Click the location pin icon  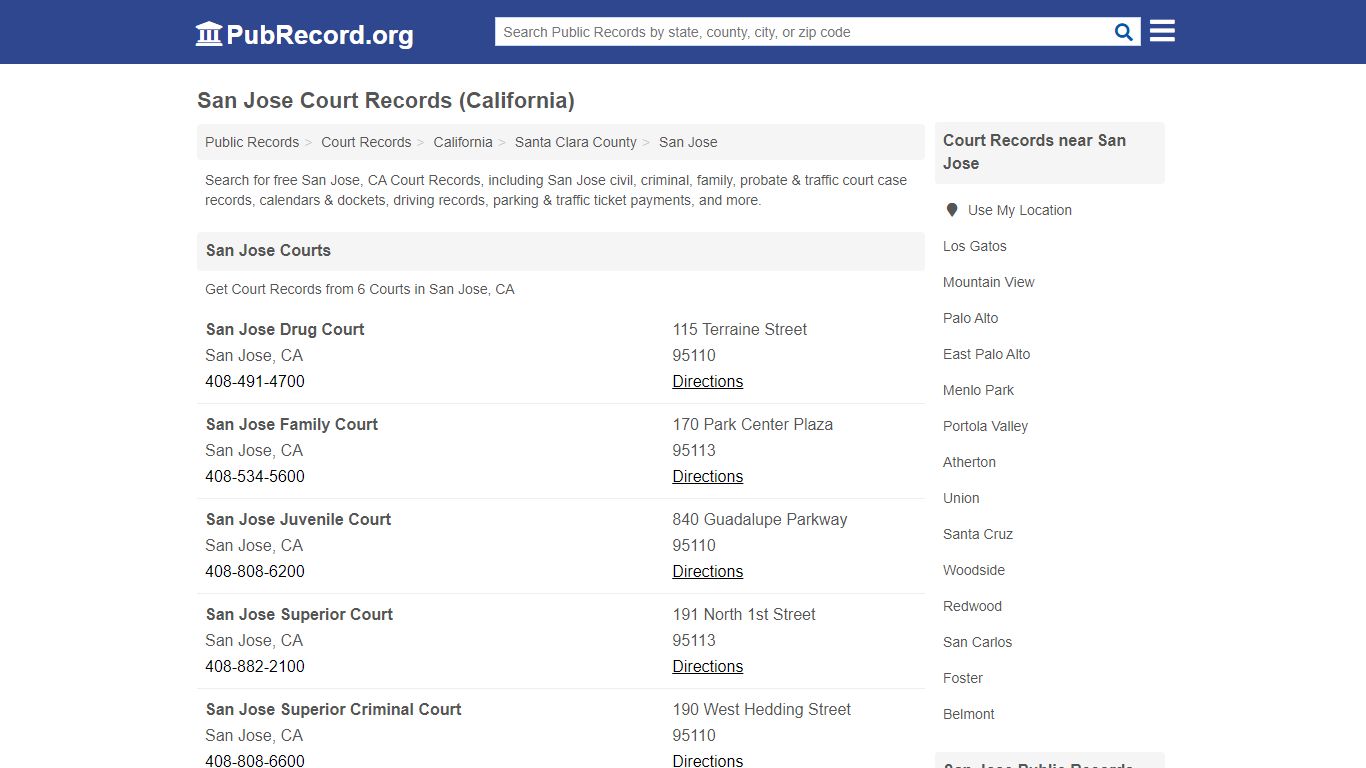coord(952,210)
